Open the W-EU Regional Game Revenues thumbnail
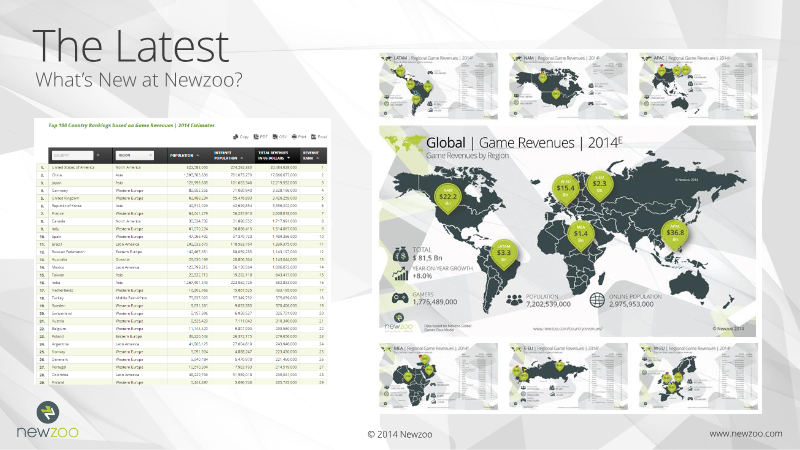 (x=698, y=376)
